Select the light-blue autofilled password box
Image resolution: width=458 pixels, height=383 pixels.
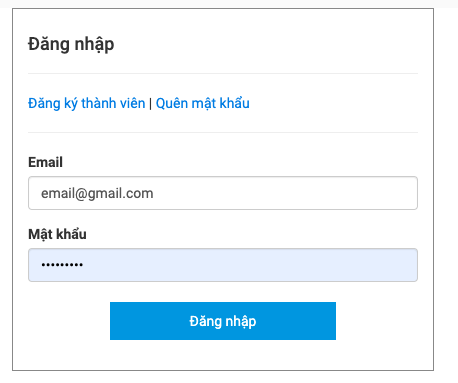(x=223, y=265)
